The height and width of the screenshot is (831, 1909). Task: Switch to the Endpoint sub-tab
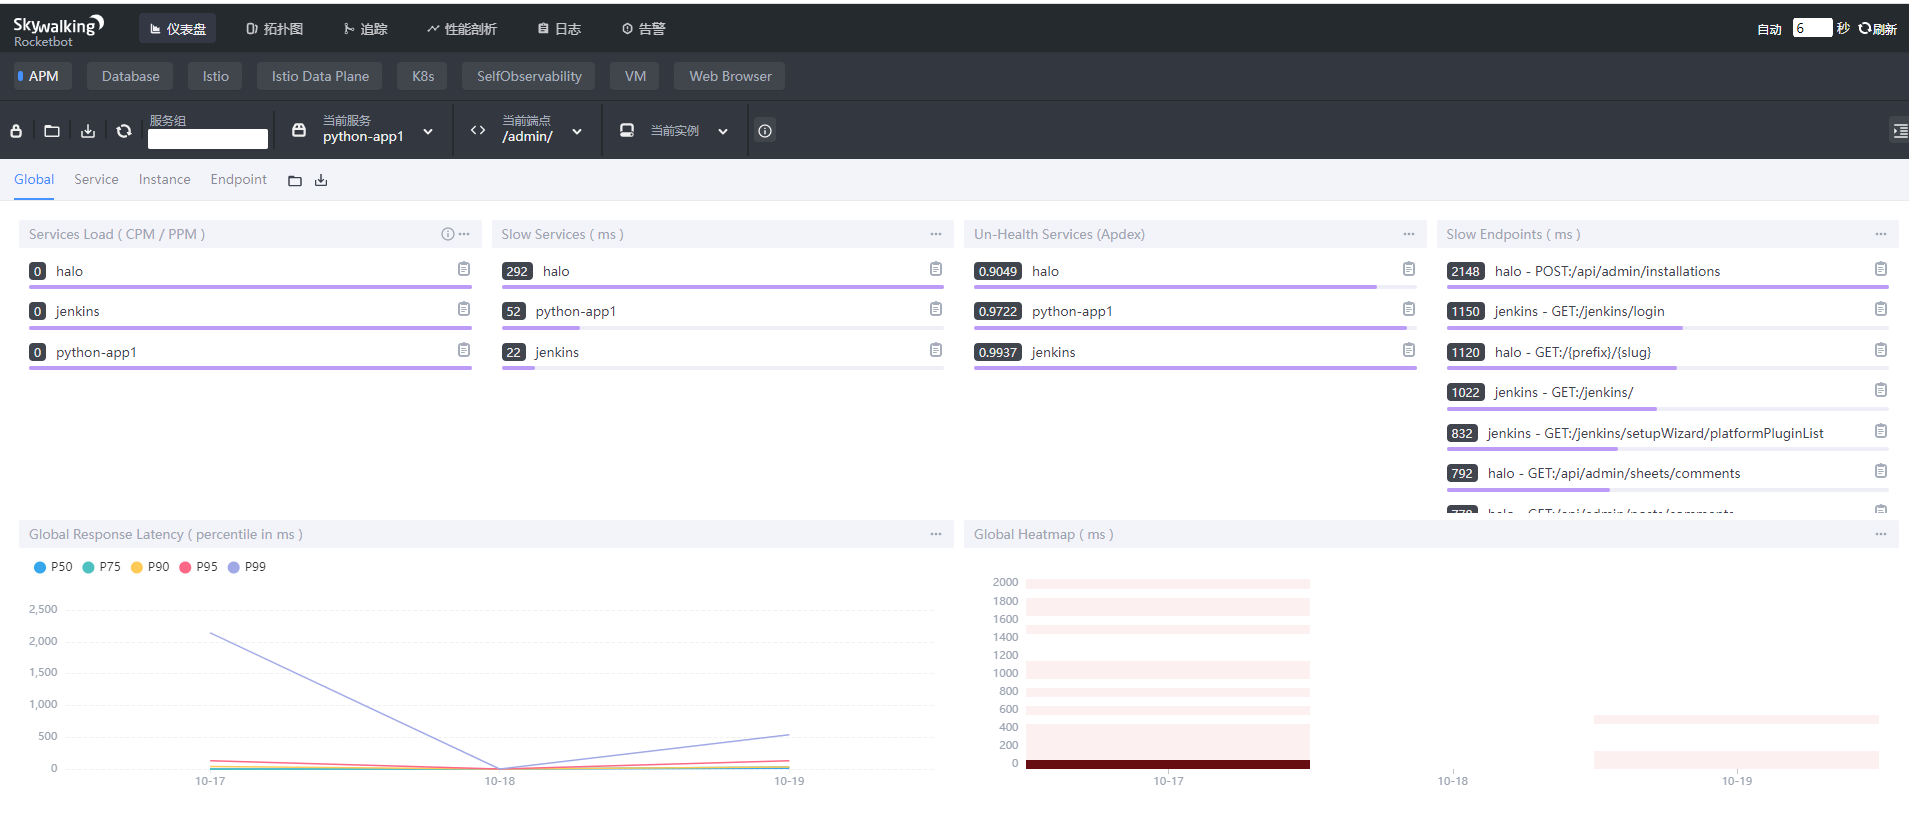point(238,179)
